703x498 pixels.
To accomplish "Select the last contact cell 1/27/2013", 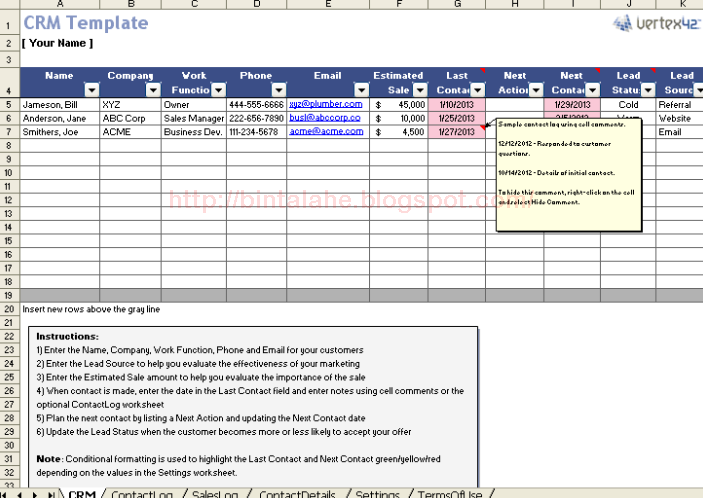I will coord(456,132).
